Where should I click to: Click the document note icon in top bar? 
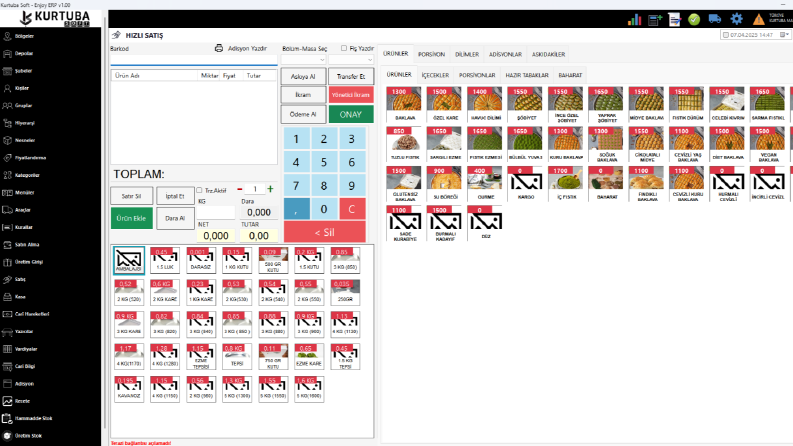(675, 19)
